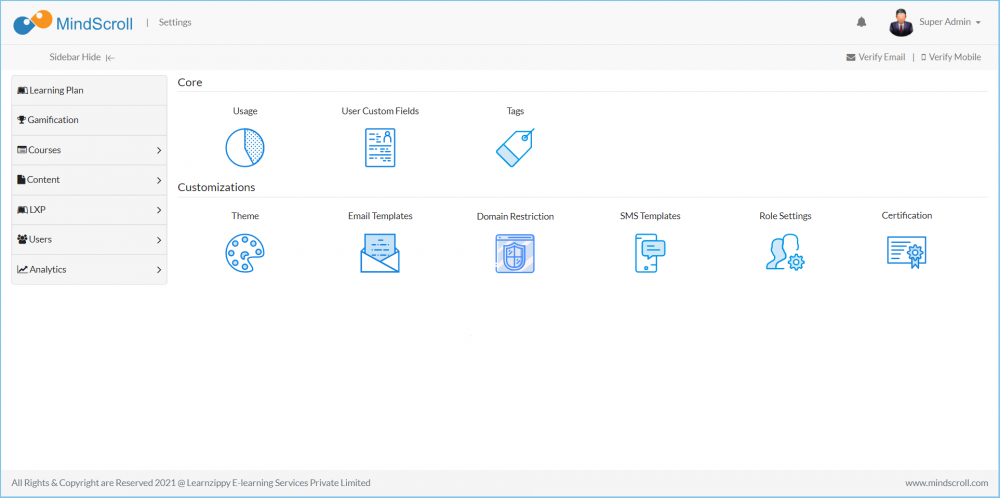Click the Usage label text
The height and width of the screenshot is (498, 1000).
coord(245,111)
